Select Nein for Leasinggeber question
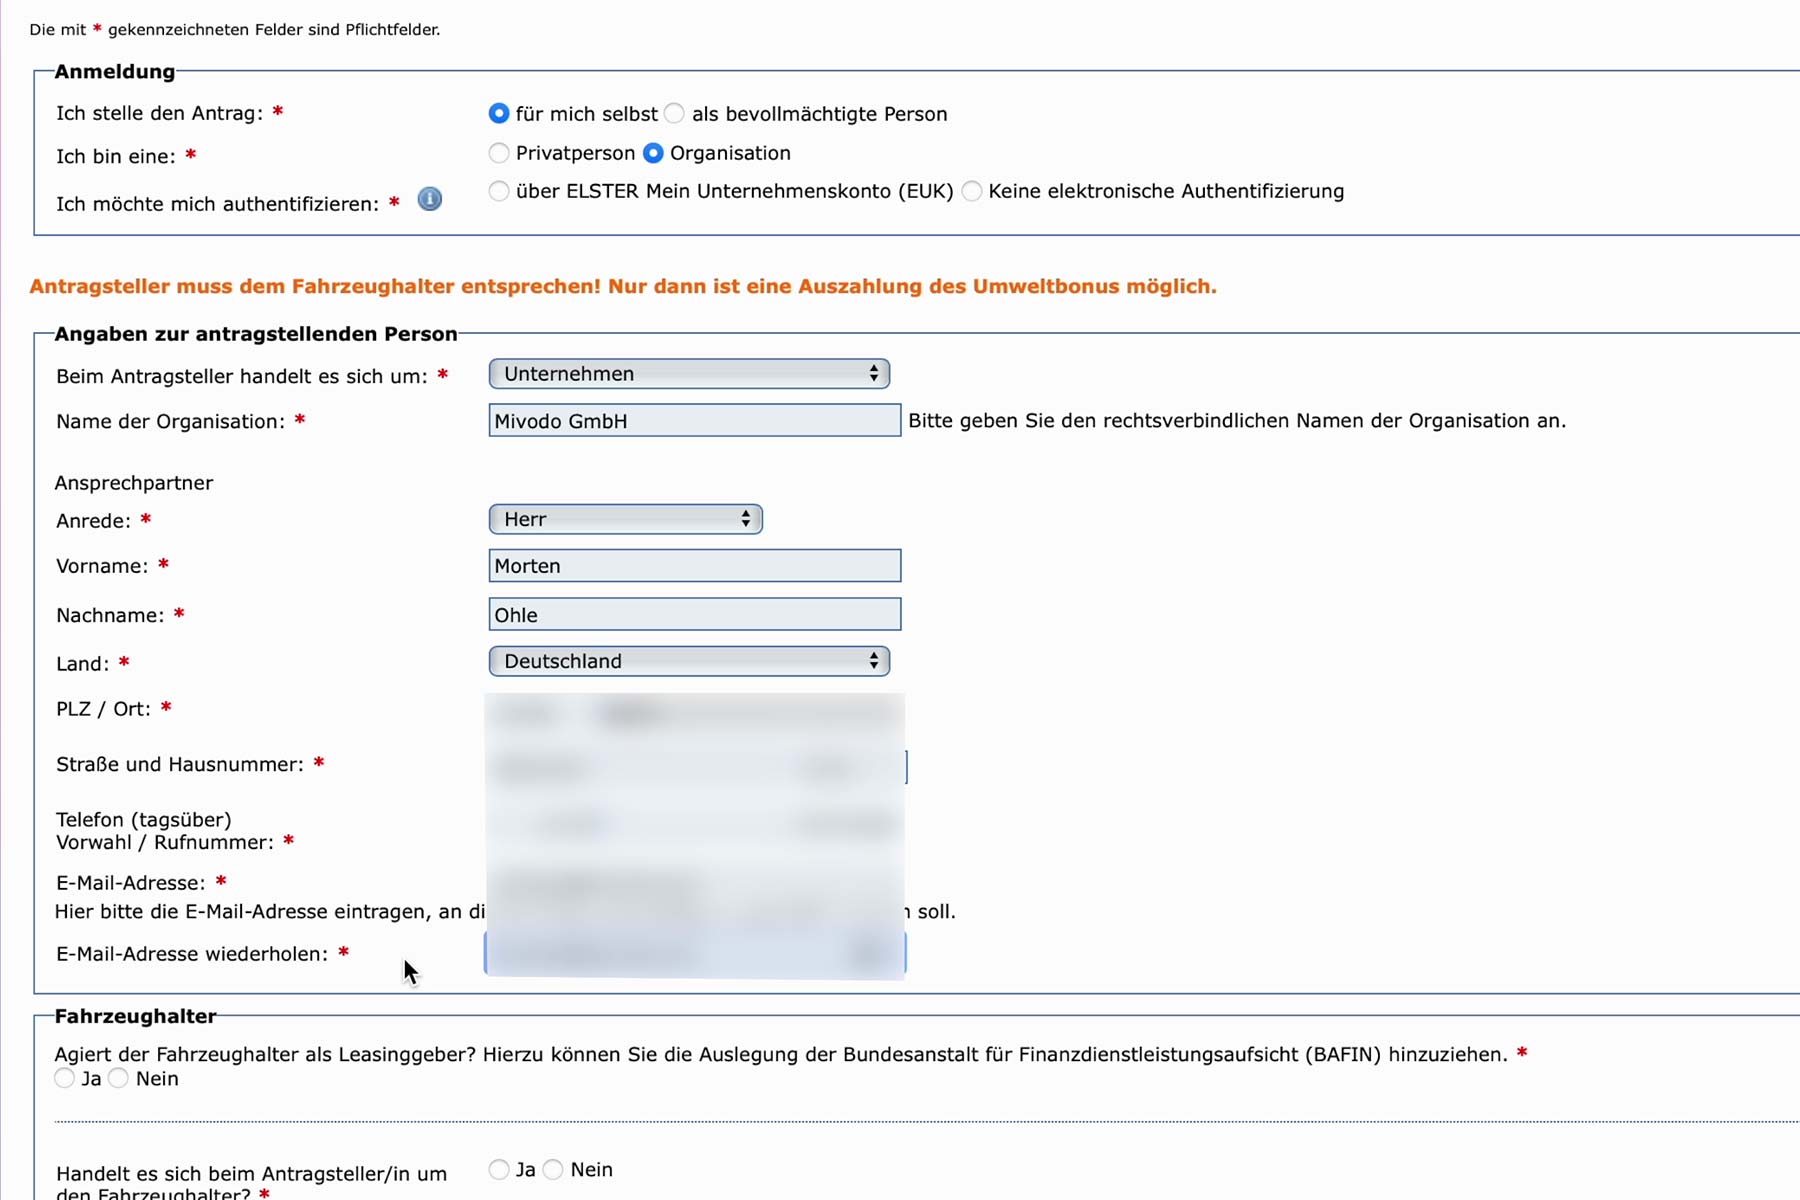 pos(119,1078)
